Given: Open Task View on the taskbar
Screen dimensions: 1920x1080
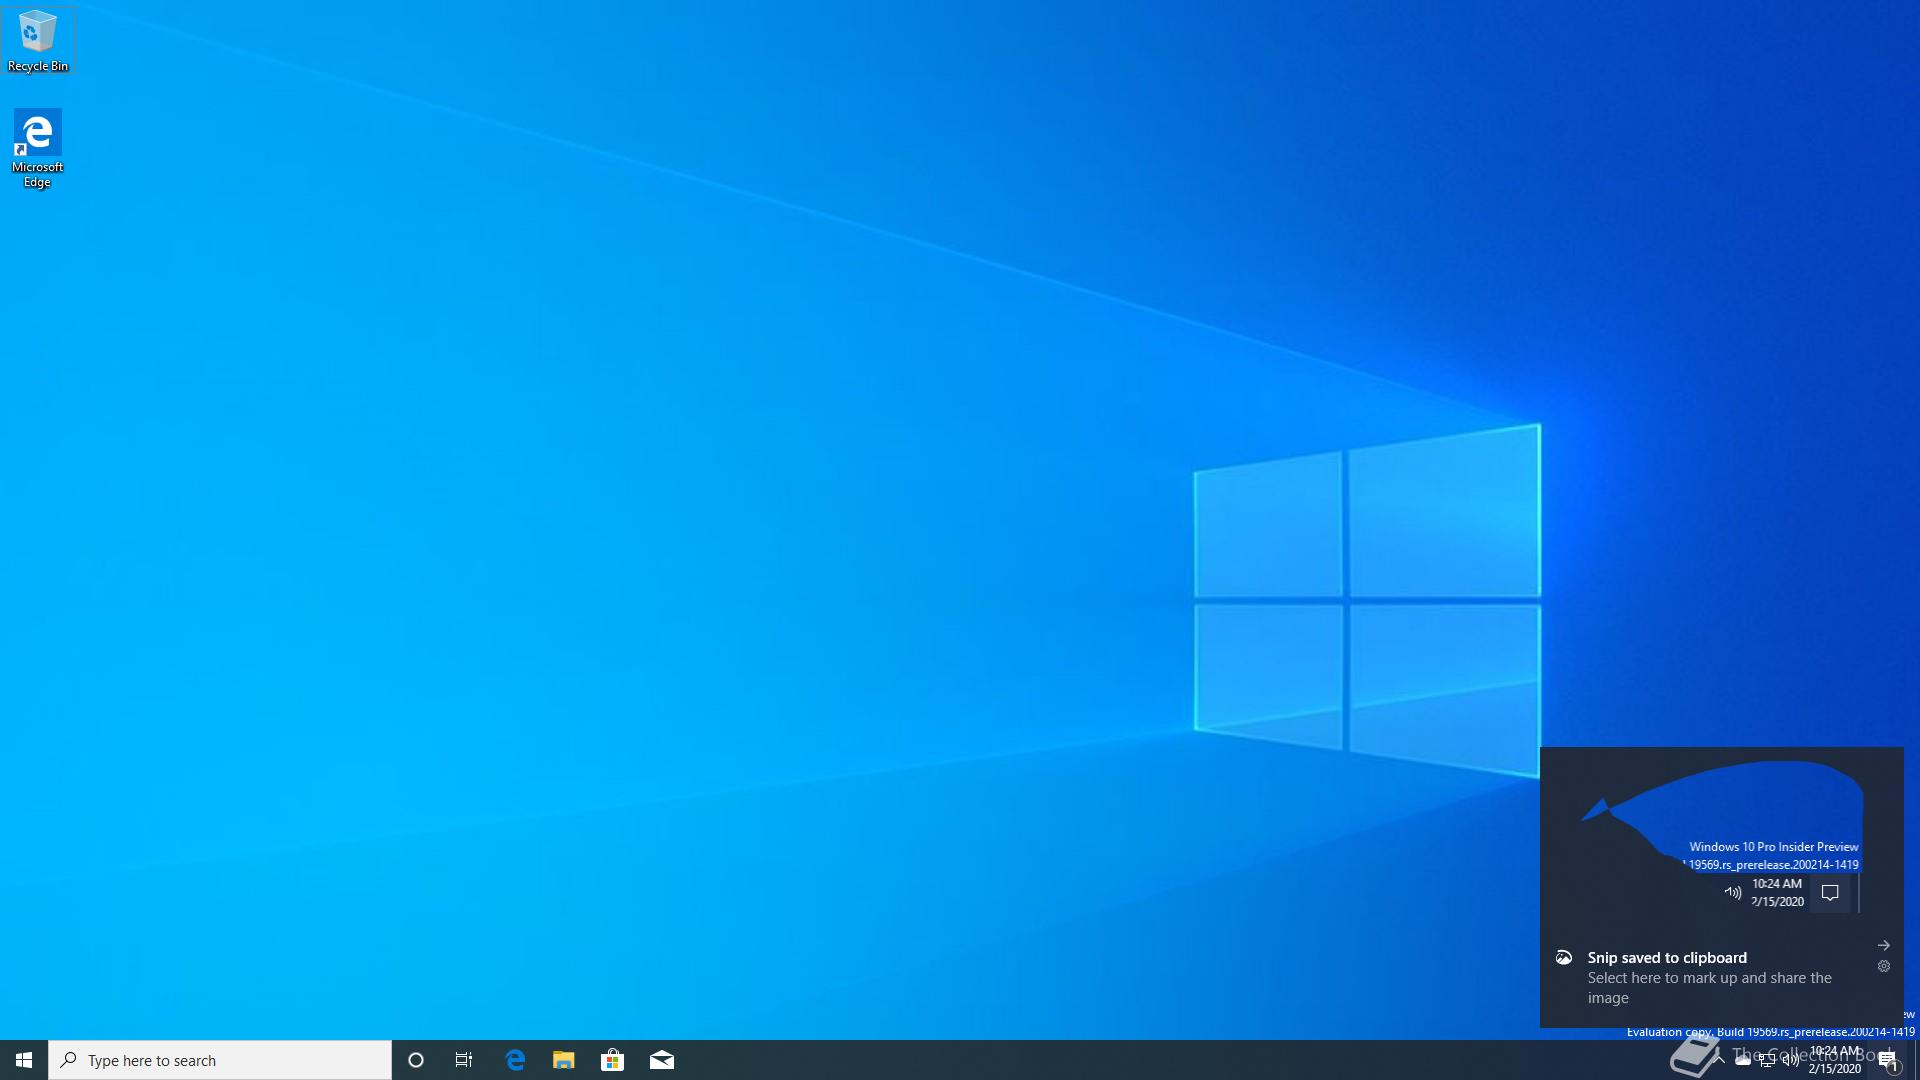Looking at the screenshot, I should (x=464, y=1060).
